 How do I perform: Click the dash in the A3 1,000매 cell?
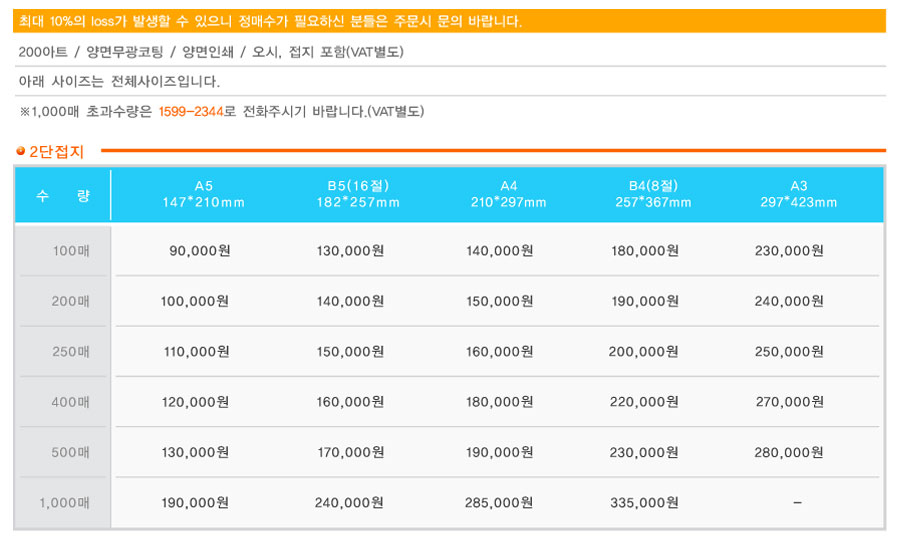796,503
